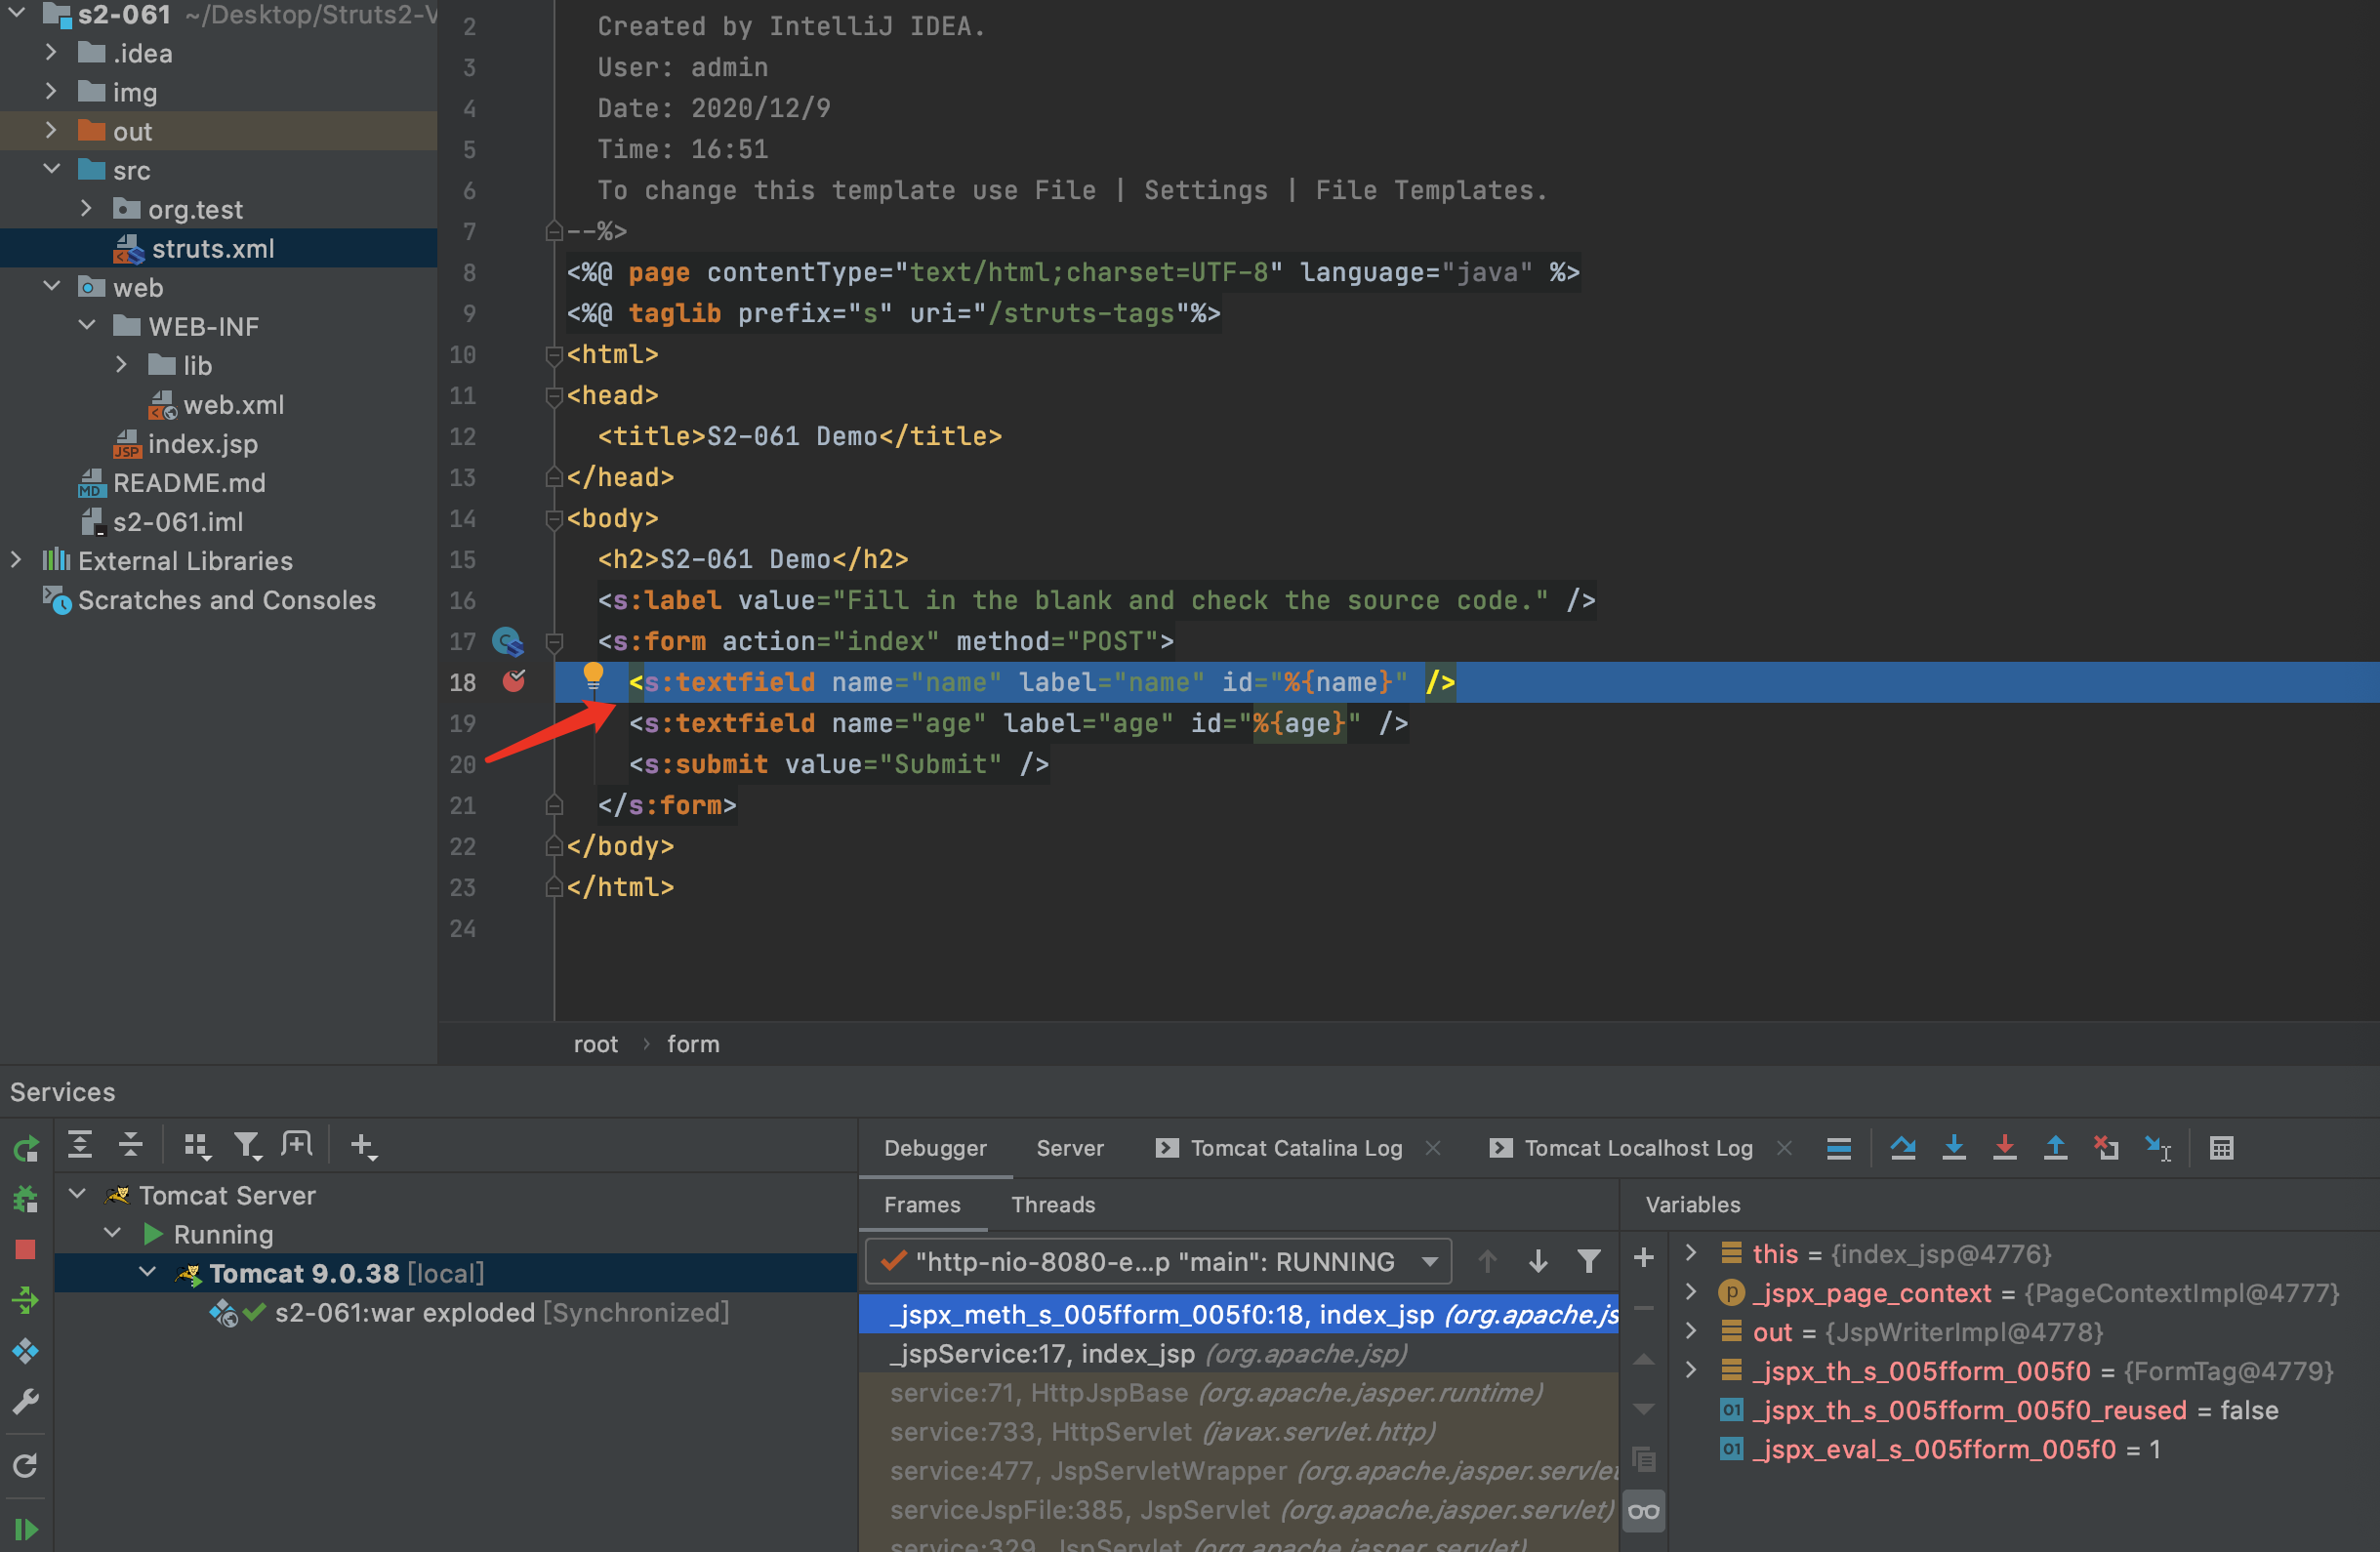Click the yellow lightbulb intention icon

593,676
